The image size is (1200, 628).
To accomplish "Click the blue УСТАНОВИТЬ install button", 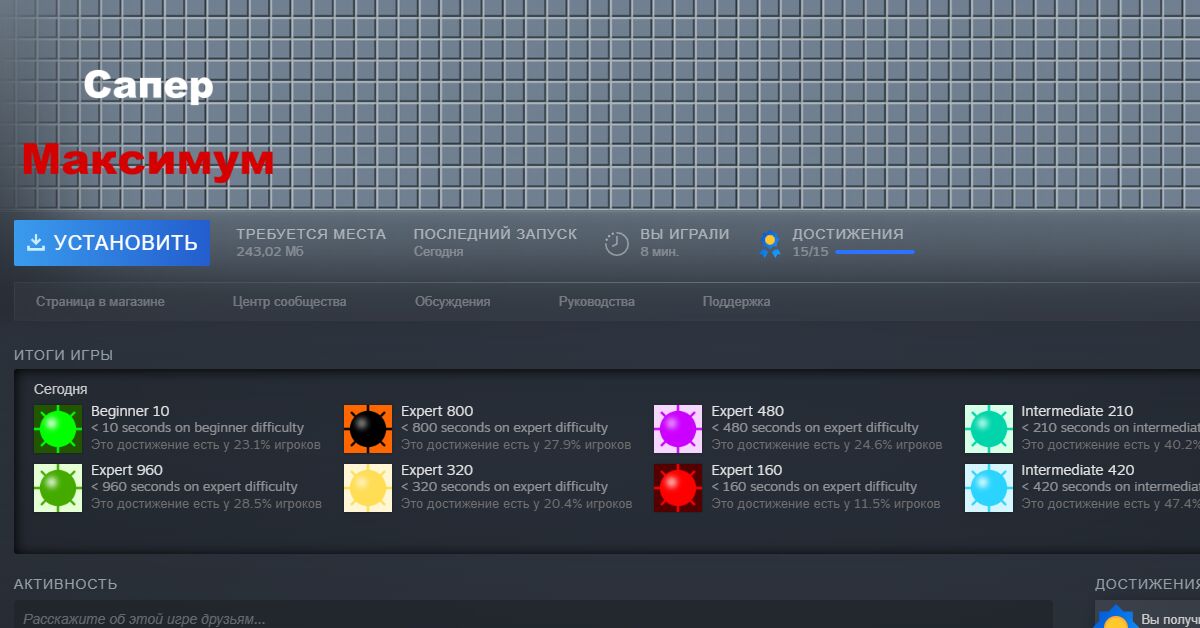I will (112, 243).
